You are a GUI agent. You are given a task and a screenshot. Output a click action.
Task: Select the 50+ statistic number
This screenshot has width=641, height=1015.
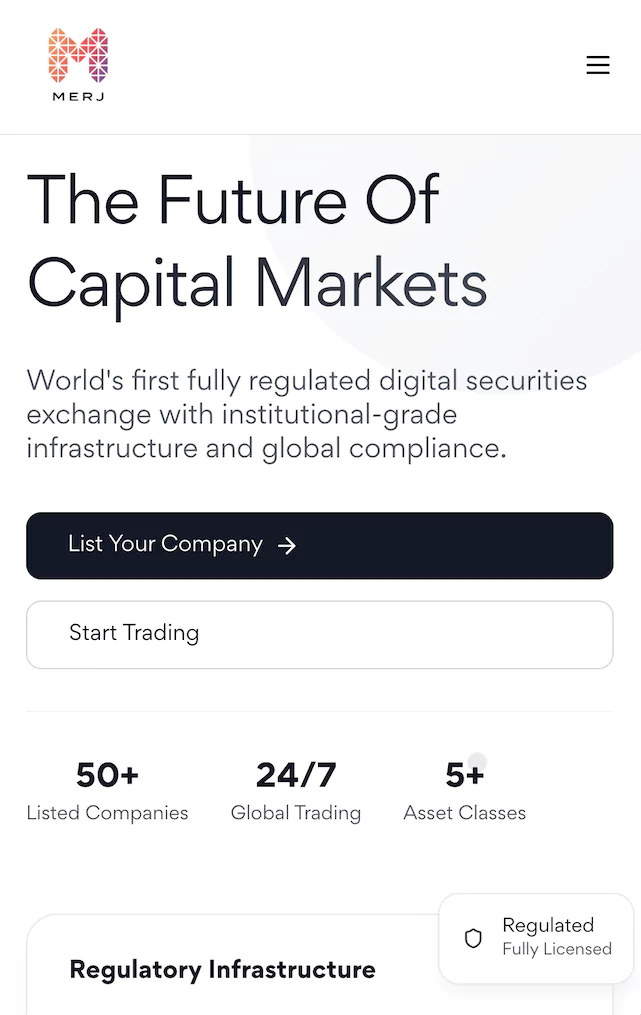point(107,775)
